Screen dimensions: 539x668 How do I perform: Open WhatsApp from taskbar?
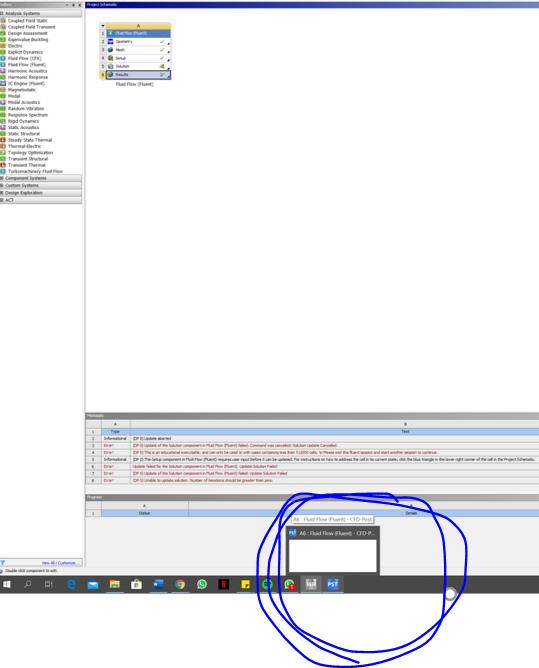click(202, 584)
